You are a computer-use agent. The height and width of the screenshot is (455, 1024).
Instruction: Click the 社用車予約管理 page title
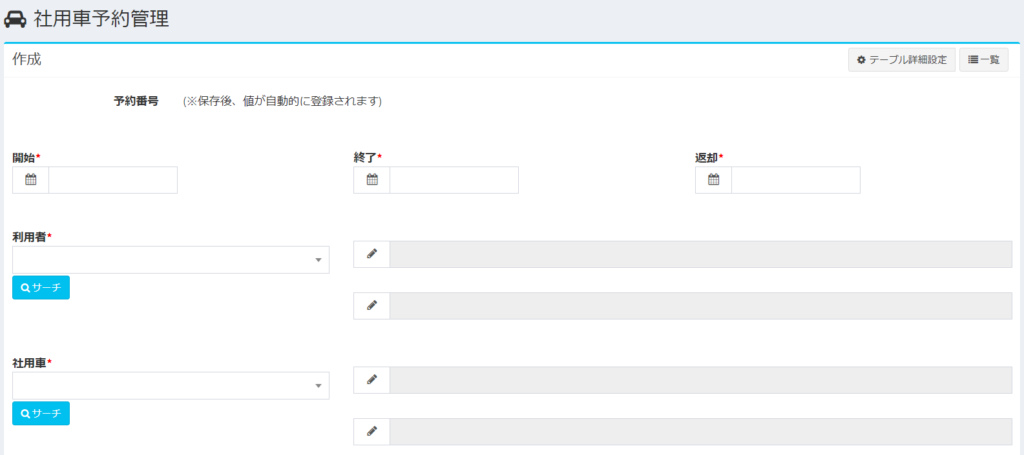tap(102, 20)
